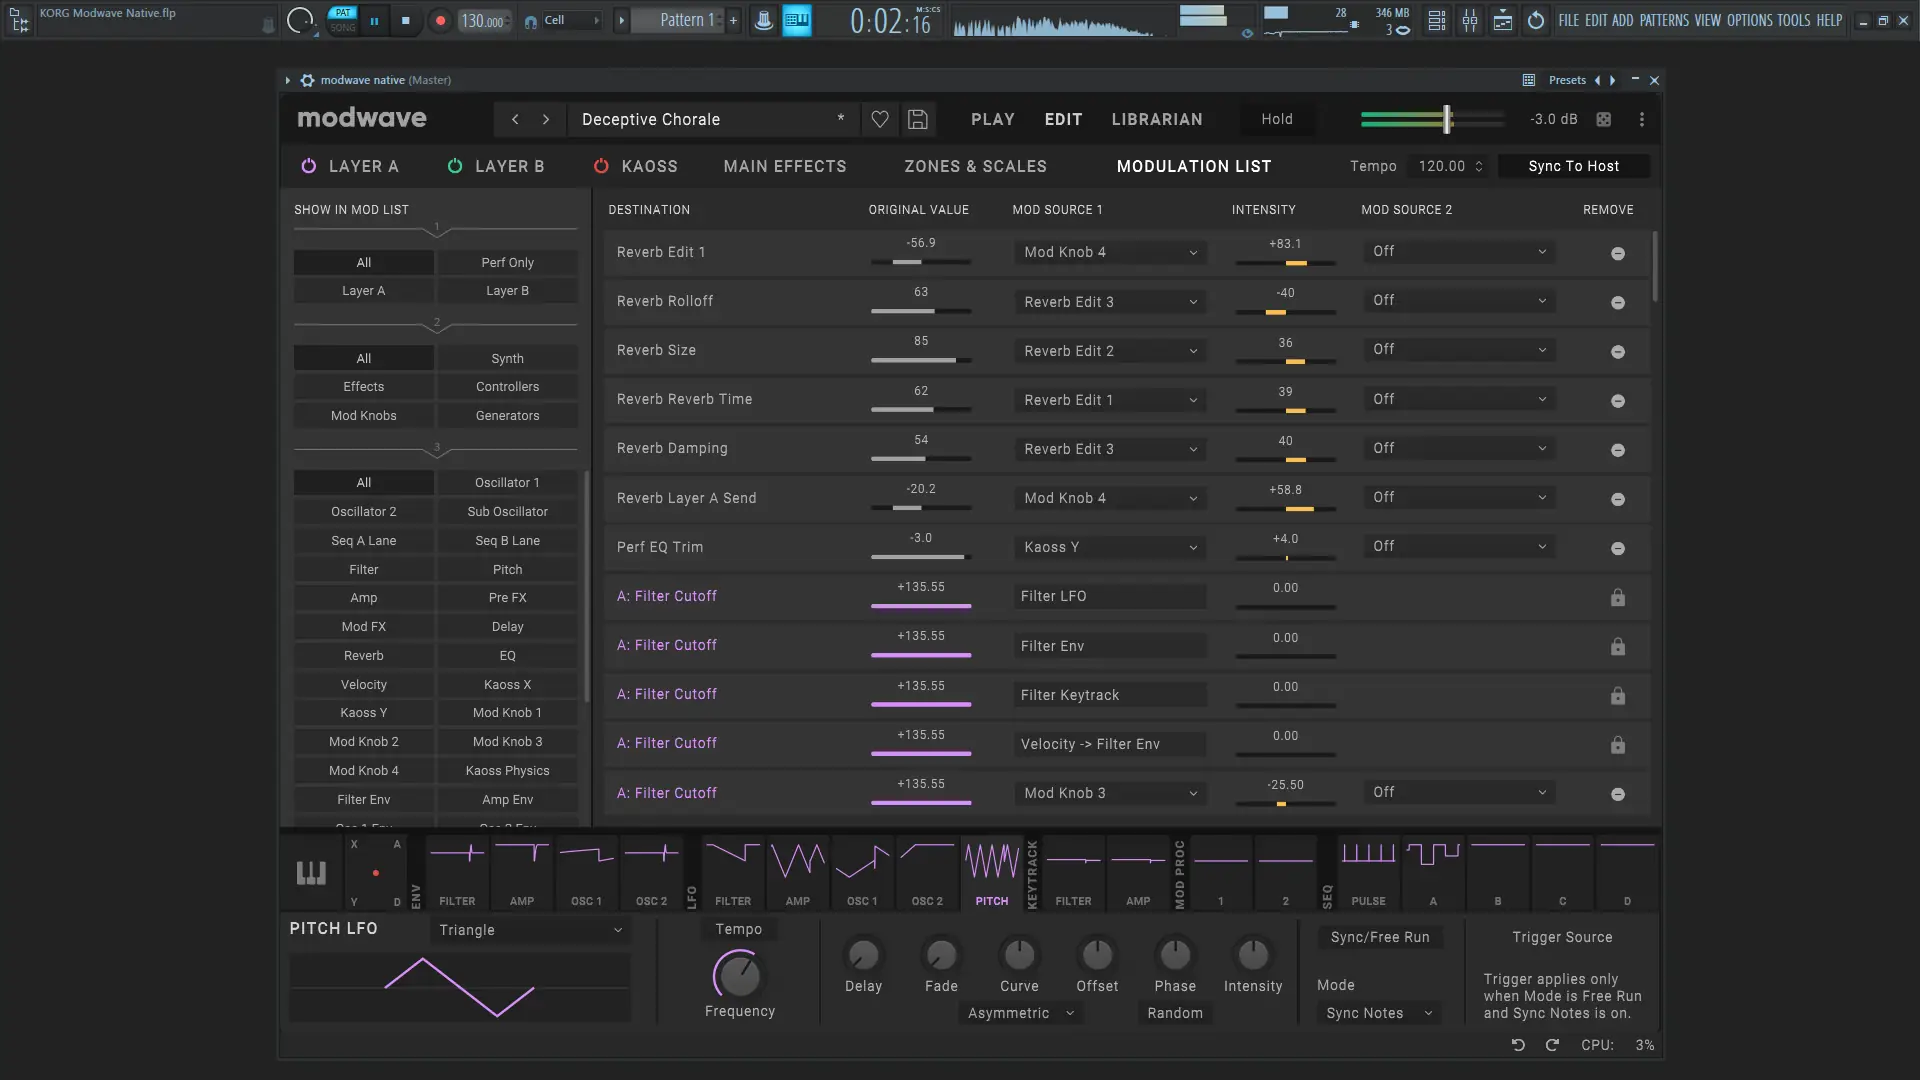Remove the Reverb Rolloff modulation row
The height and width of the screenshot is (1080, 1920).
(x=1617, y=302)
